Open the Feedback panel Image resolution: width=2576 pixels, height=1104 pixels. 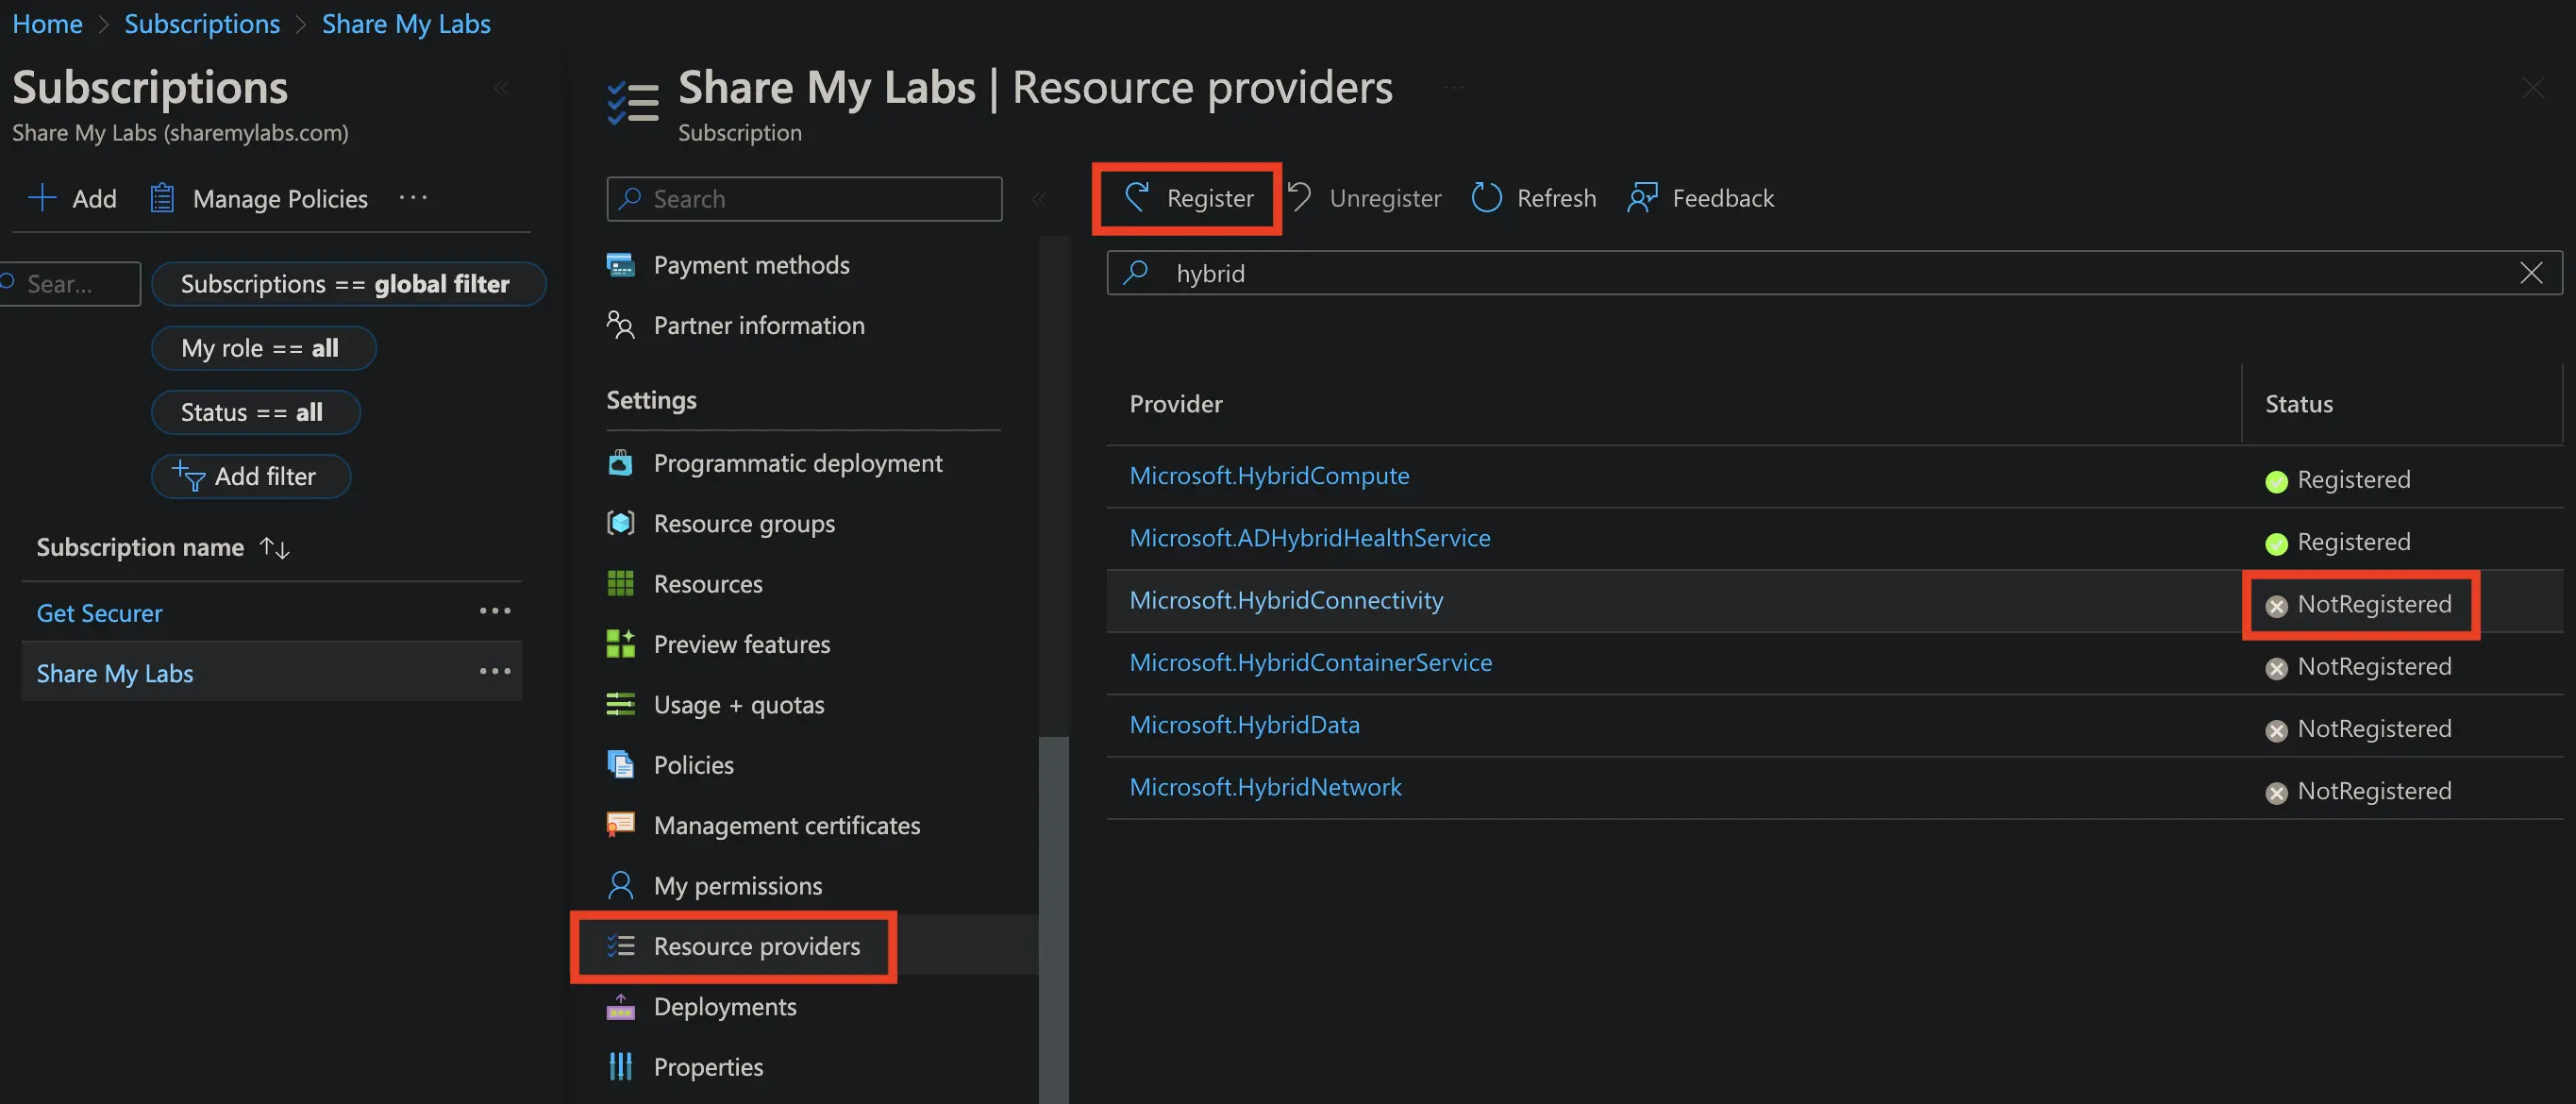click(1701, 198)
